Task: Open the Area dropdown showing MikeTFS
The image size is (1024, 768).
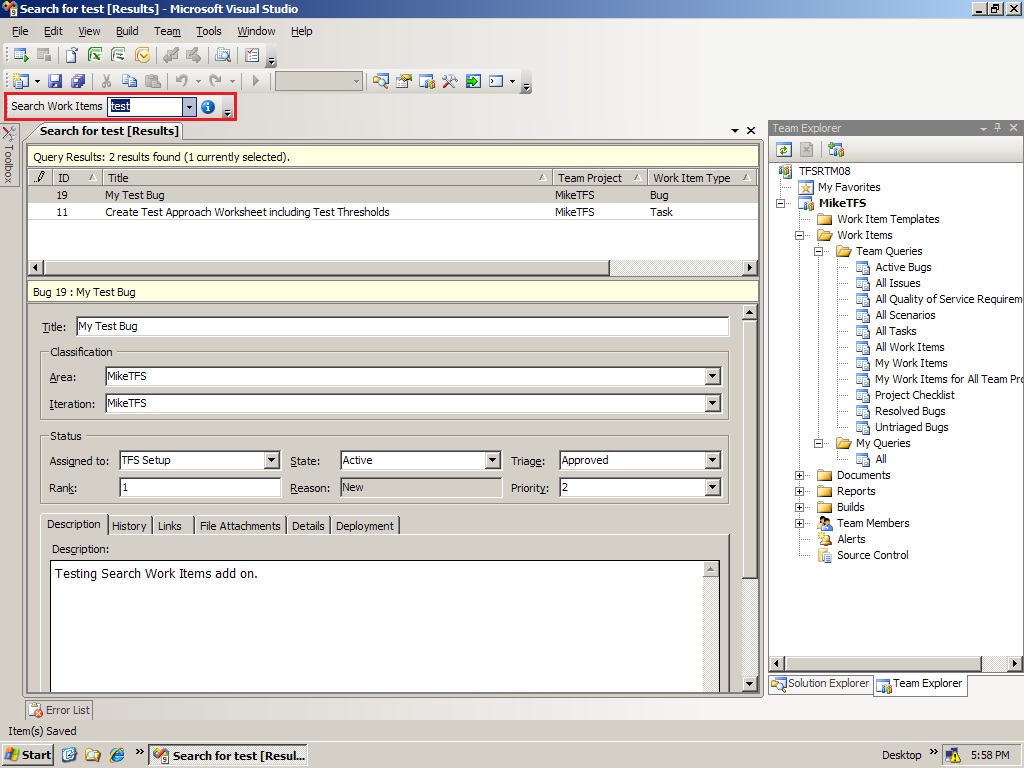Action: (x=712, y=376)
